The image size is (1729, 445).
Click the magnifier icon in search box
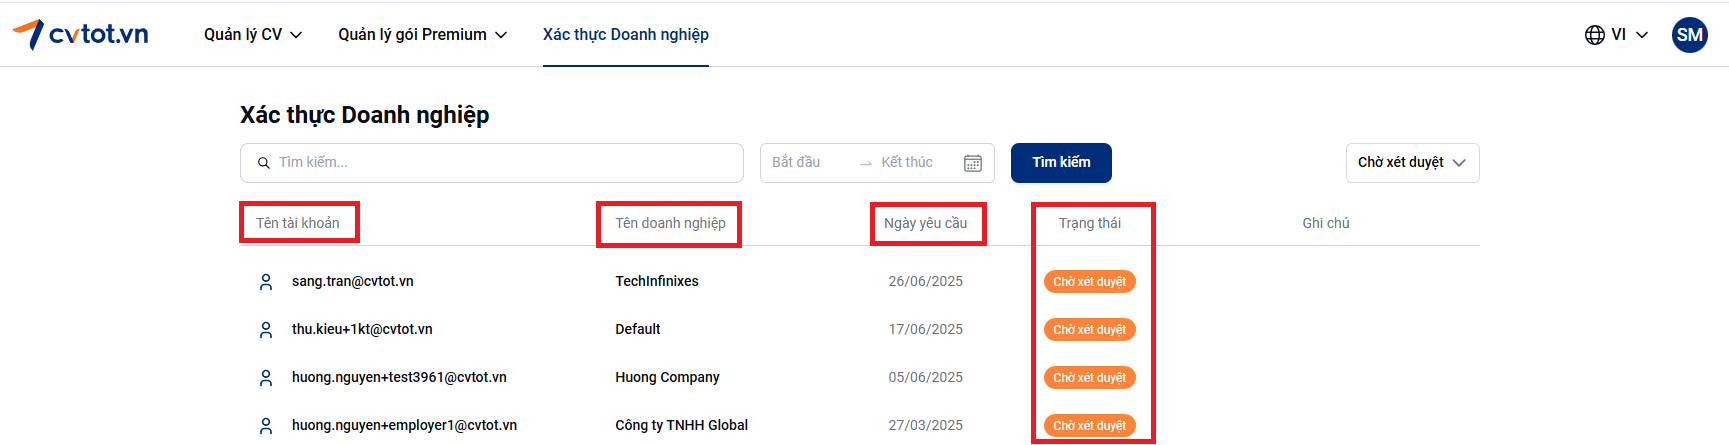pos(264,163)
